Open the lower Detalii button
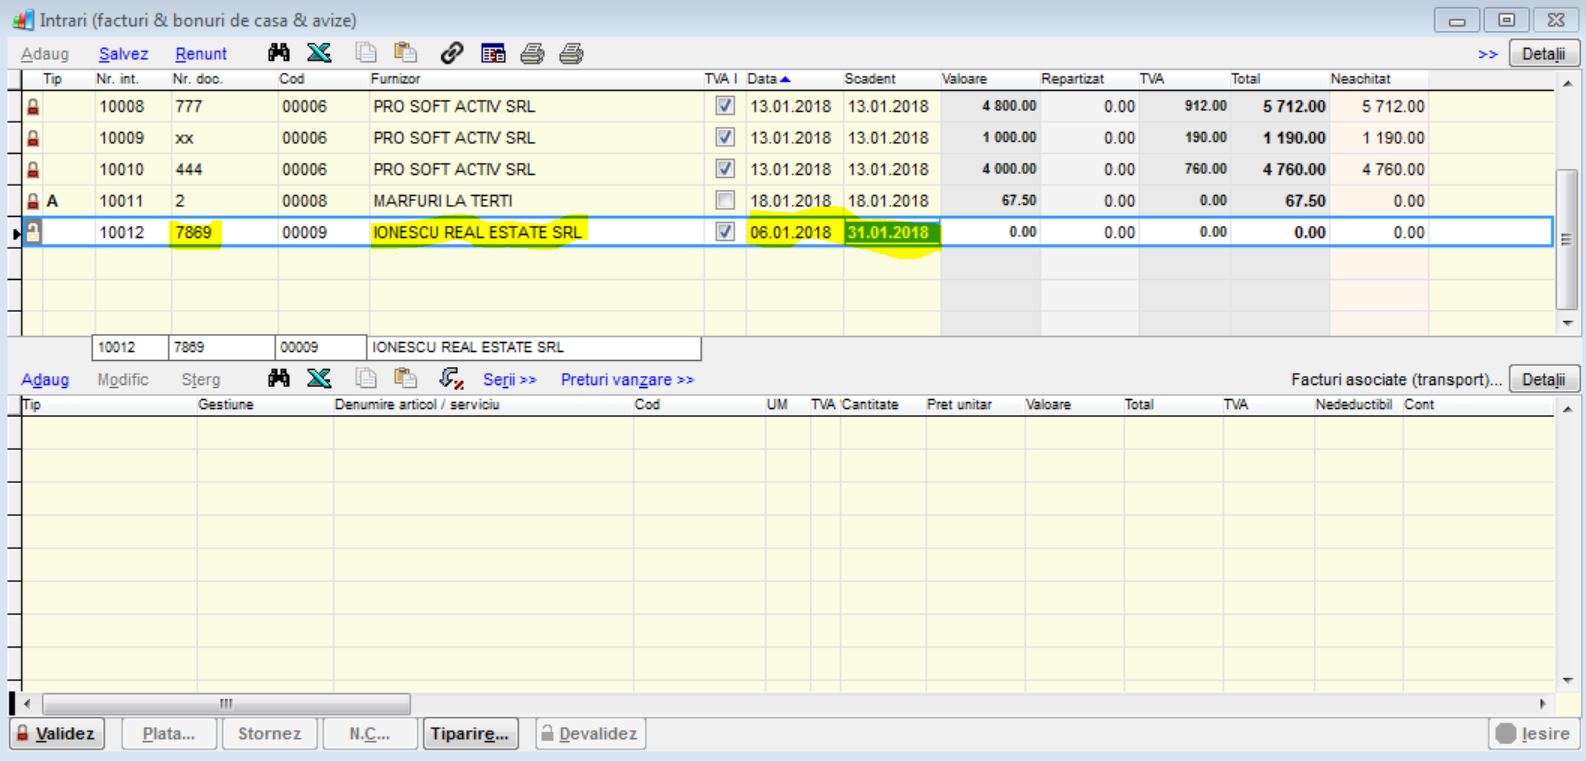1586x762 pixels. 1543,379
